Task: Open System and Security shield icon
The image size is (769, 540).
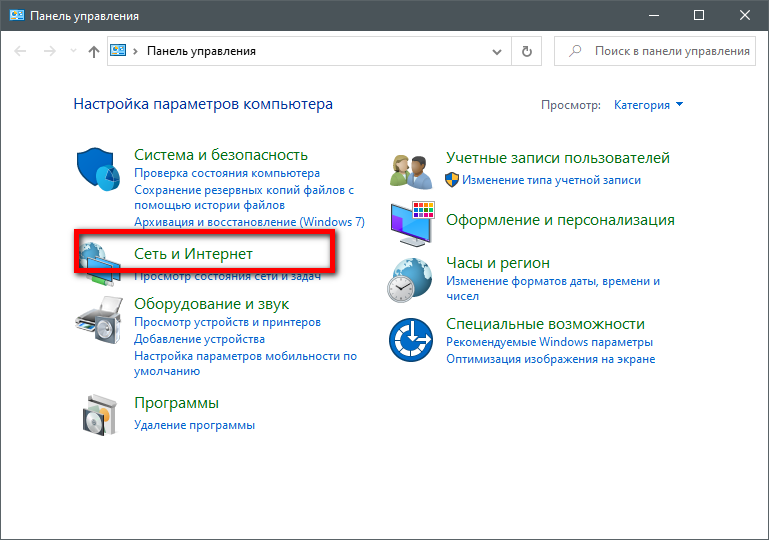Action: coord(99,169)
